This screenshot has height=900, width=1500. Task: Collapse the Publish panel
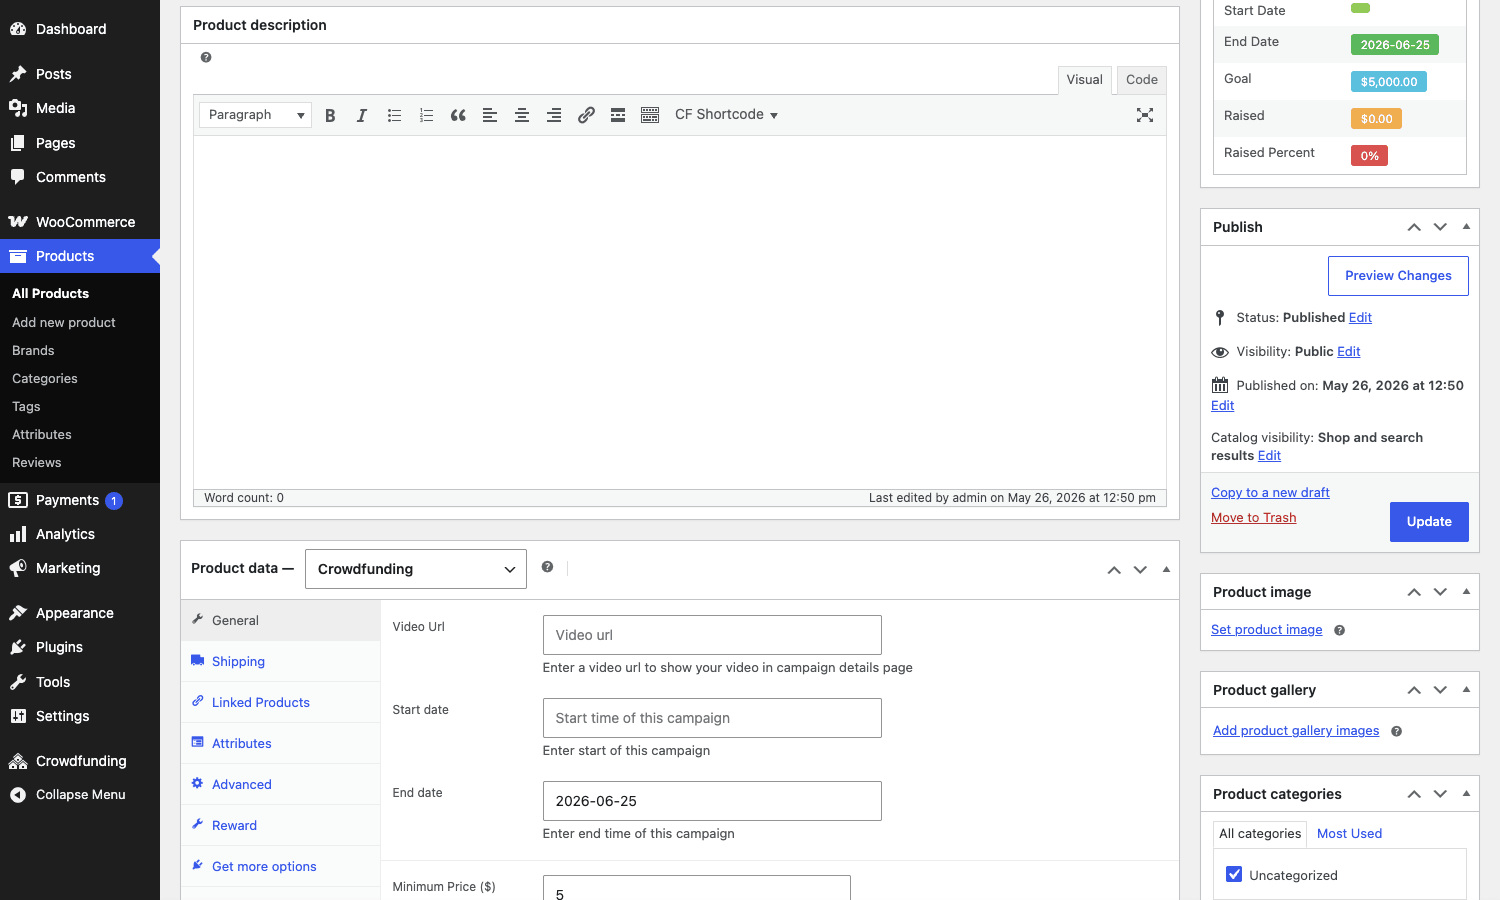coord(1466,227)
